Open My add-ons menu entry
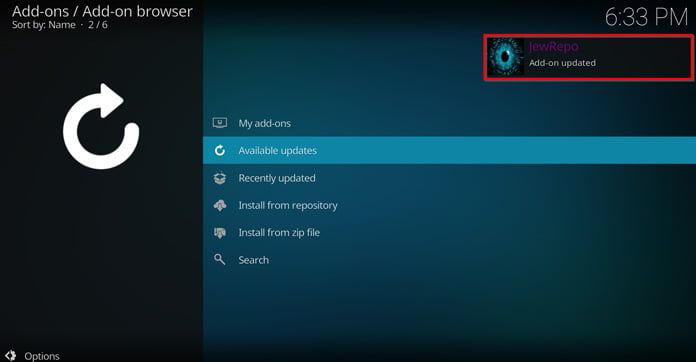This screenshot has height=362, width=696. [x=449, y=123]
